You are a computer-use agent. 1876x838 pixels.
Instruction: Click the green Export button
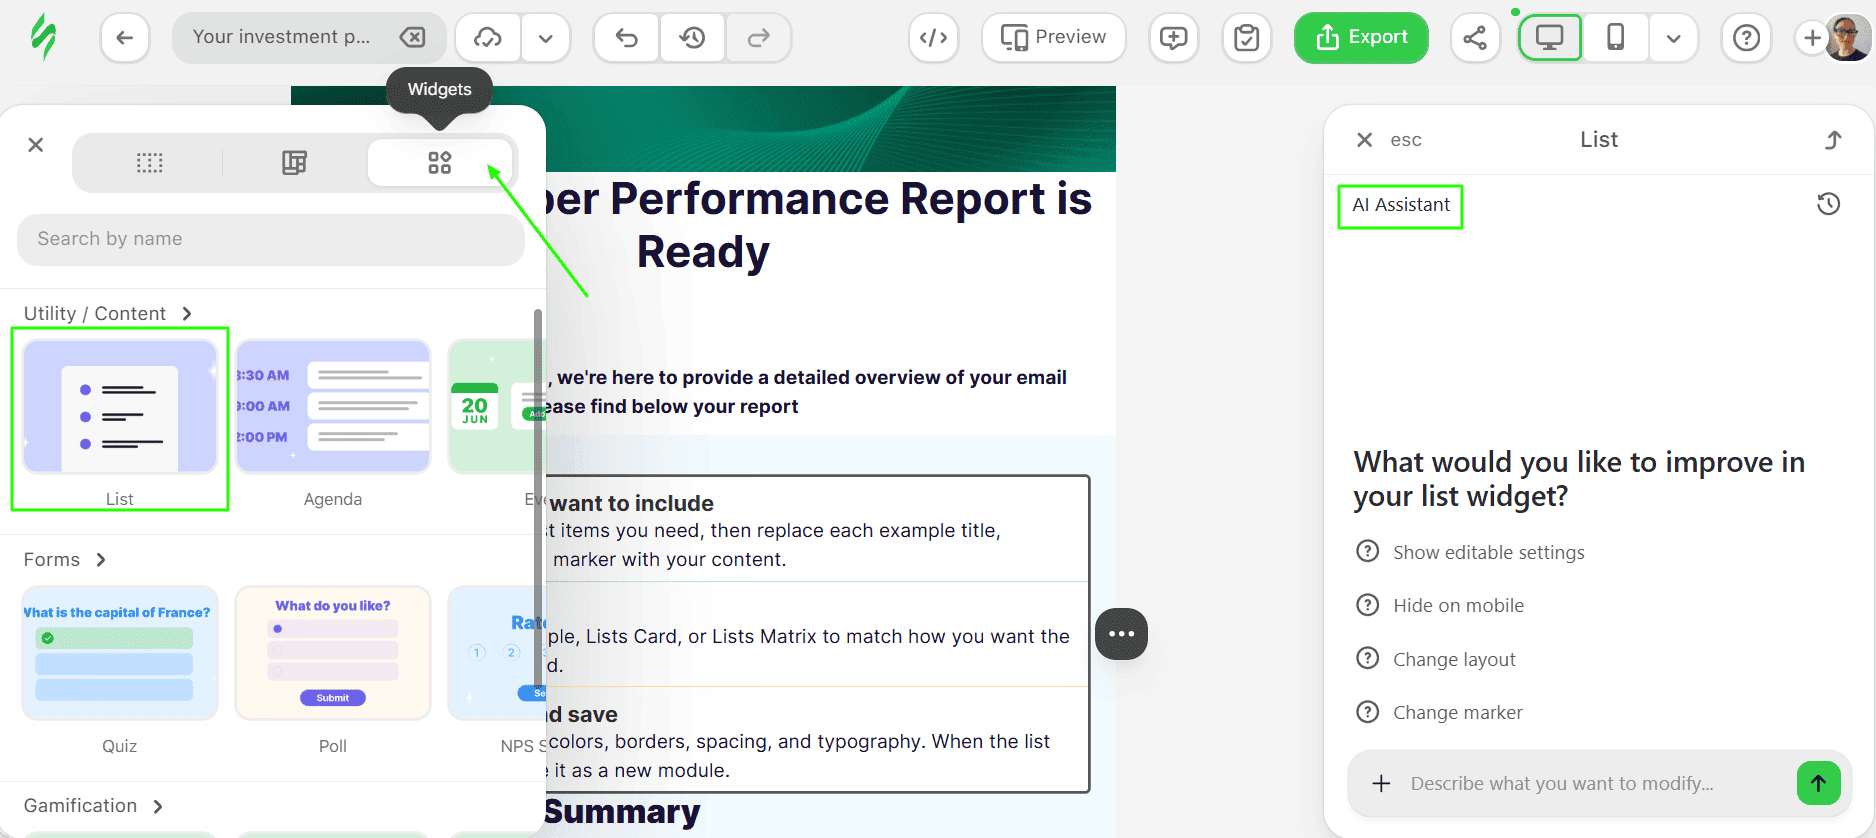pyautogui.click(x=1361, y=38)
